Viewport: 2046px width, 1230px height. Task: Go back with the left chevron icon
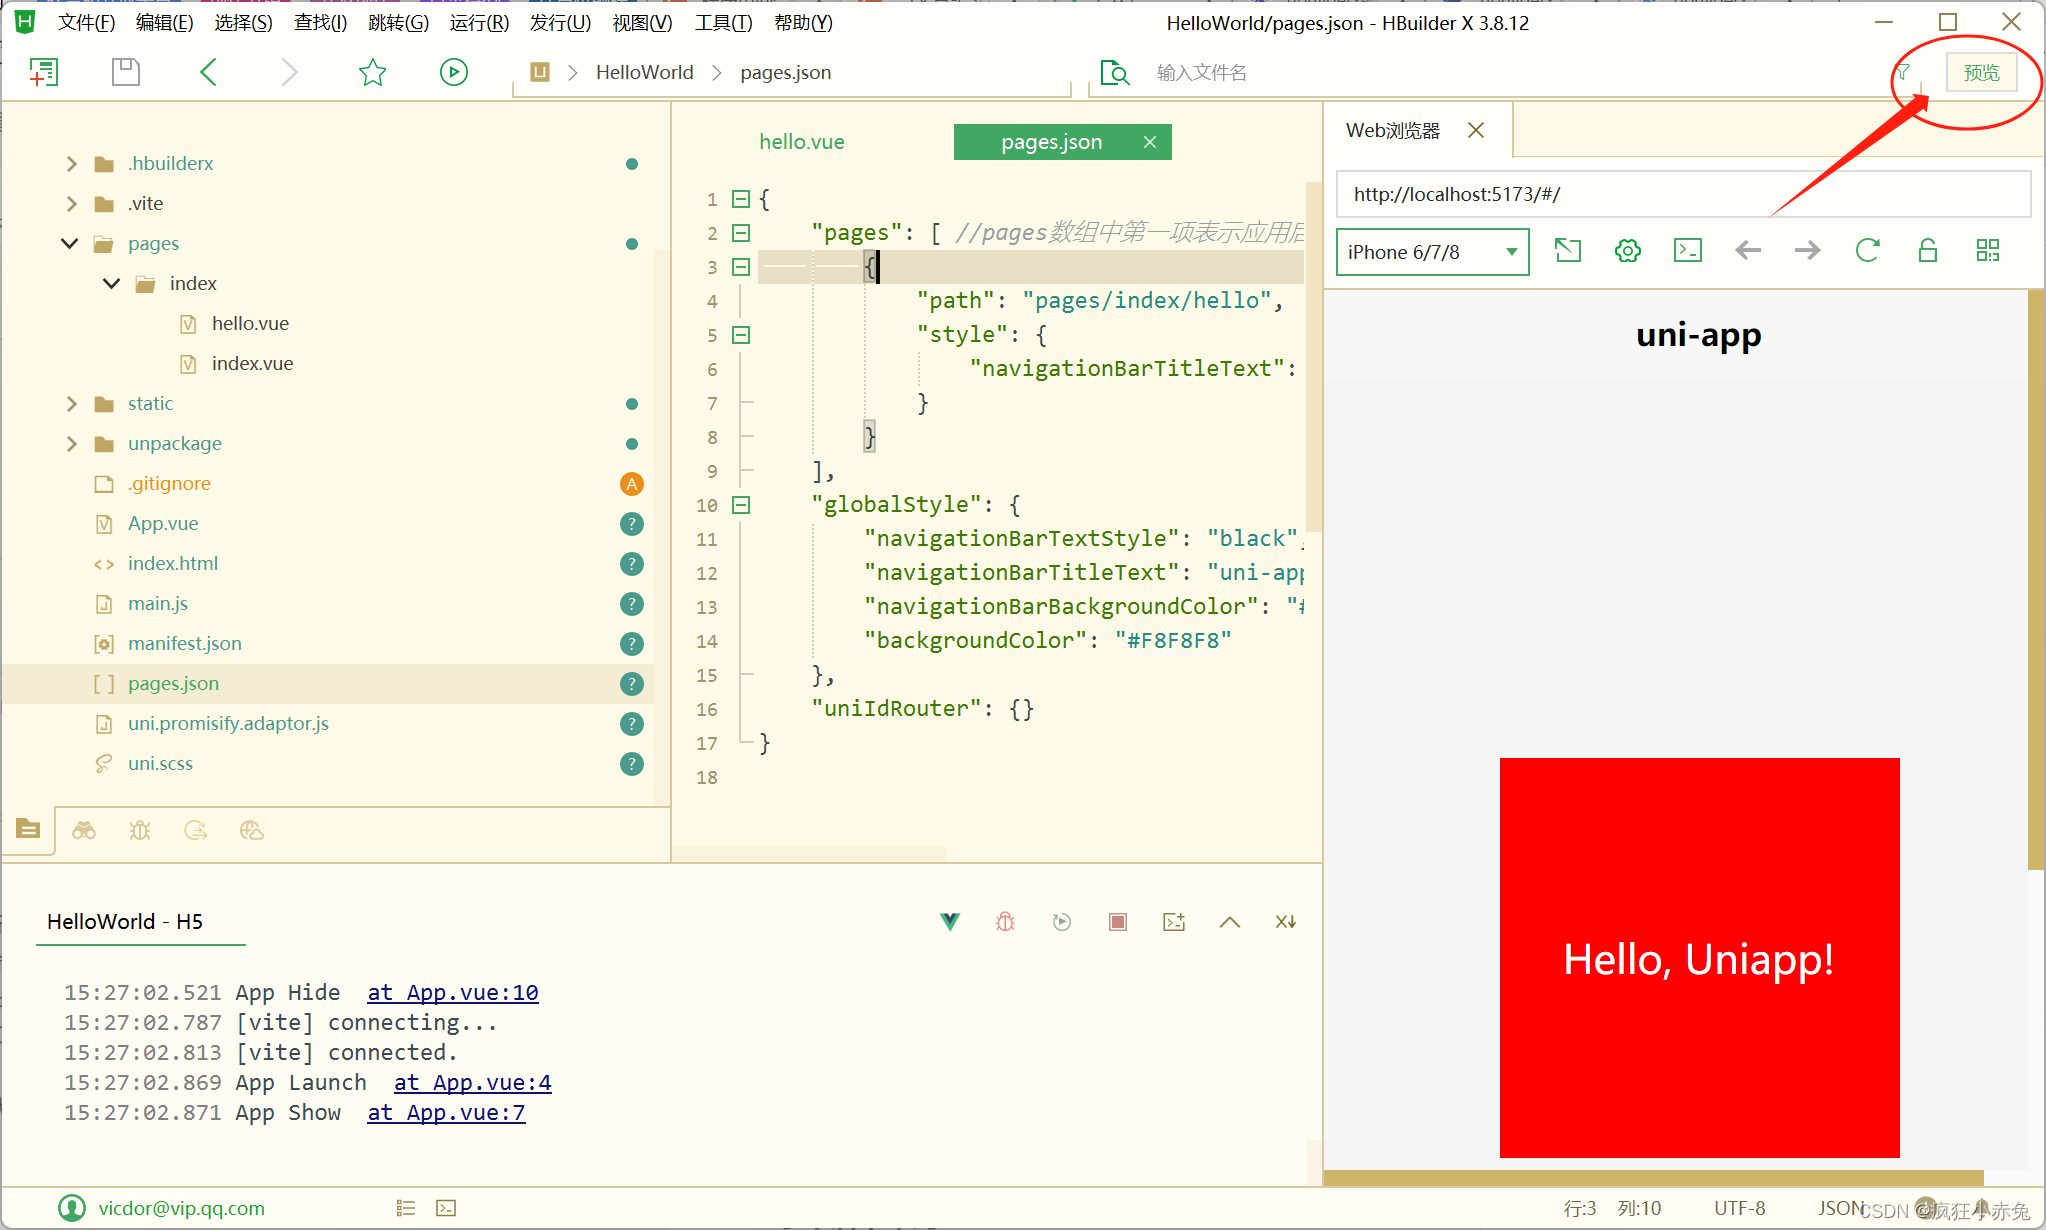click(x=208, y=72)
